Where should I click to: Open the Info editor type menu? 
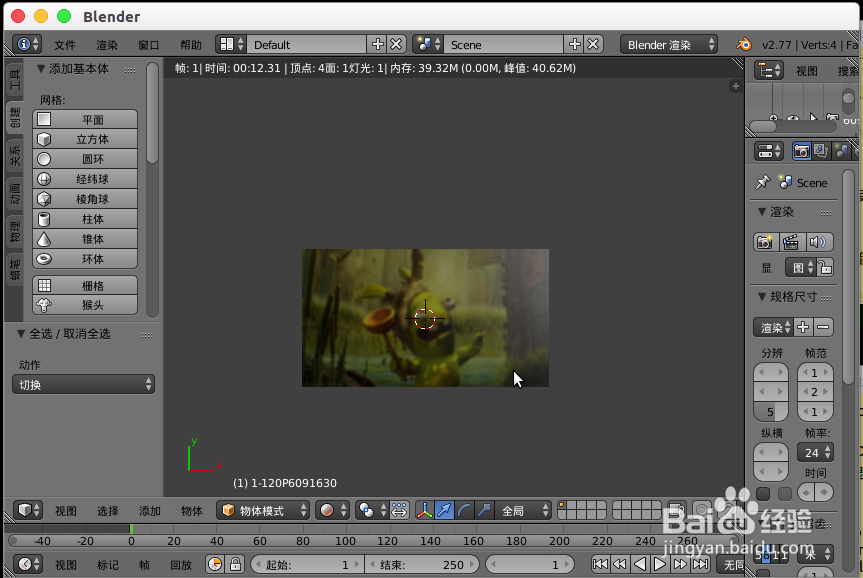[28, 44]
